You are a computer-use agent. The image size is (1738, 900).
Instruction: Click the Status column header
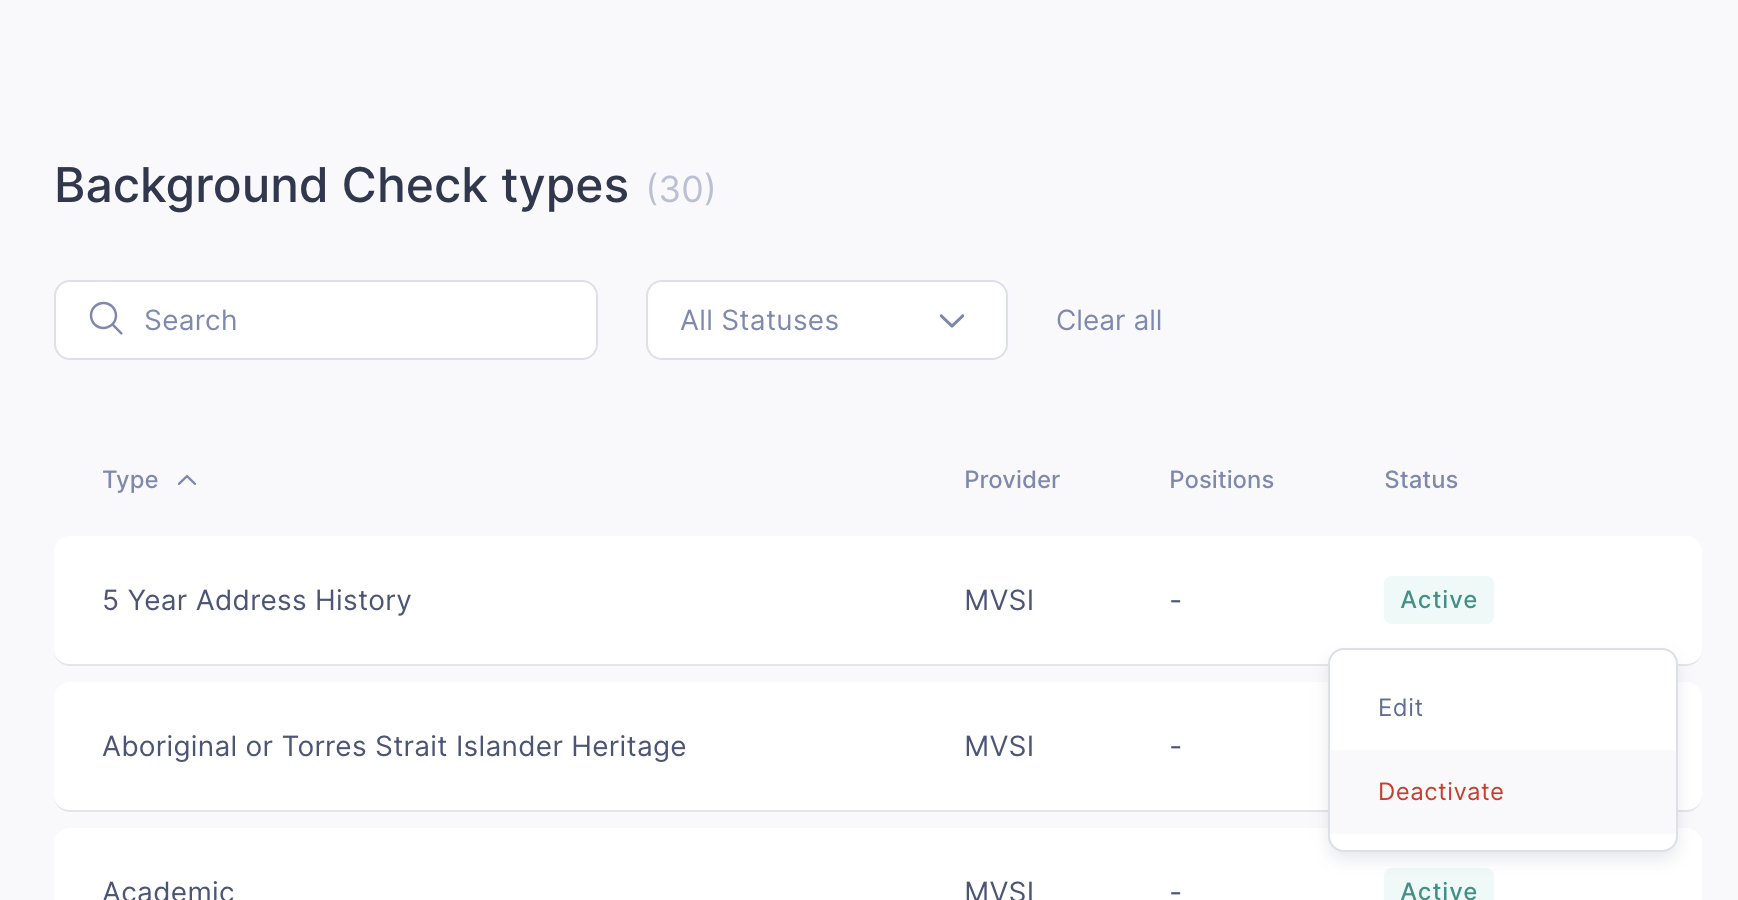point(1421,480)
